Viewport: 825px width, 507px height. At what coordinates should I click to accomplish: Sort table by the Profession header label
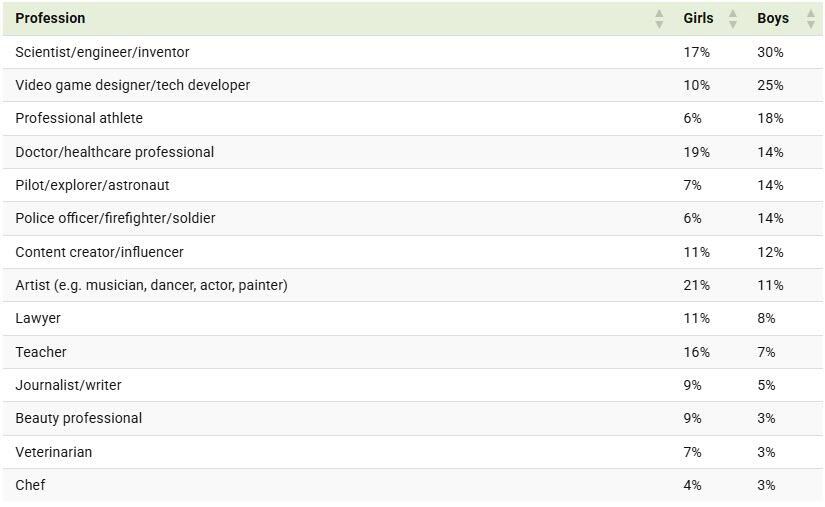click(50, 18)
